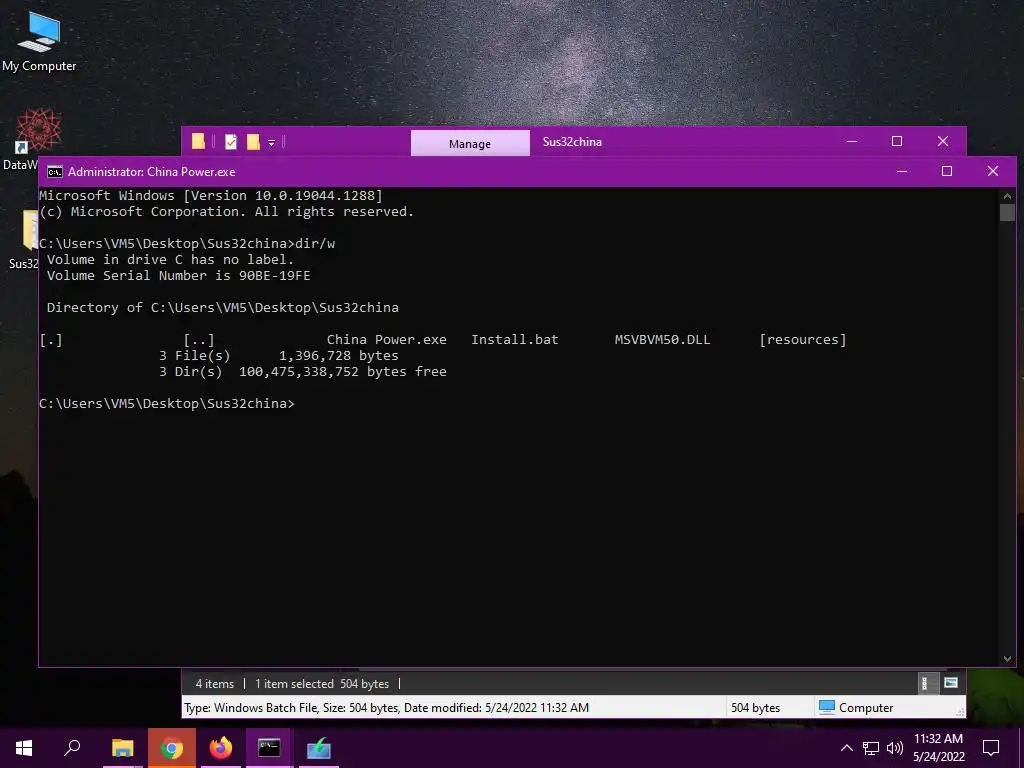Click the New Folder icon in Explorer quick access toolbar
This screenshot has width=1024, height=768.
click(253, 142)
